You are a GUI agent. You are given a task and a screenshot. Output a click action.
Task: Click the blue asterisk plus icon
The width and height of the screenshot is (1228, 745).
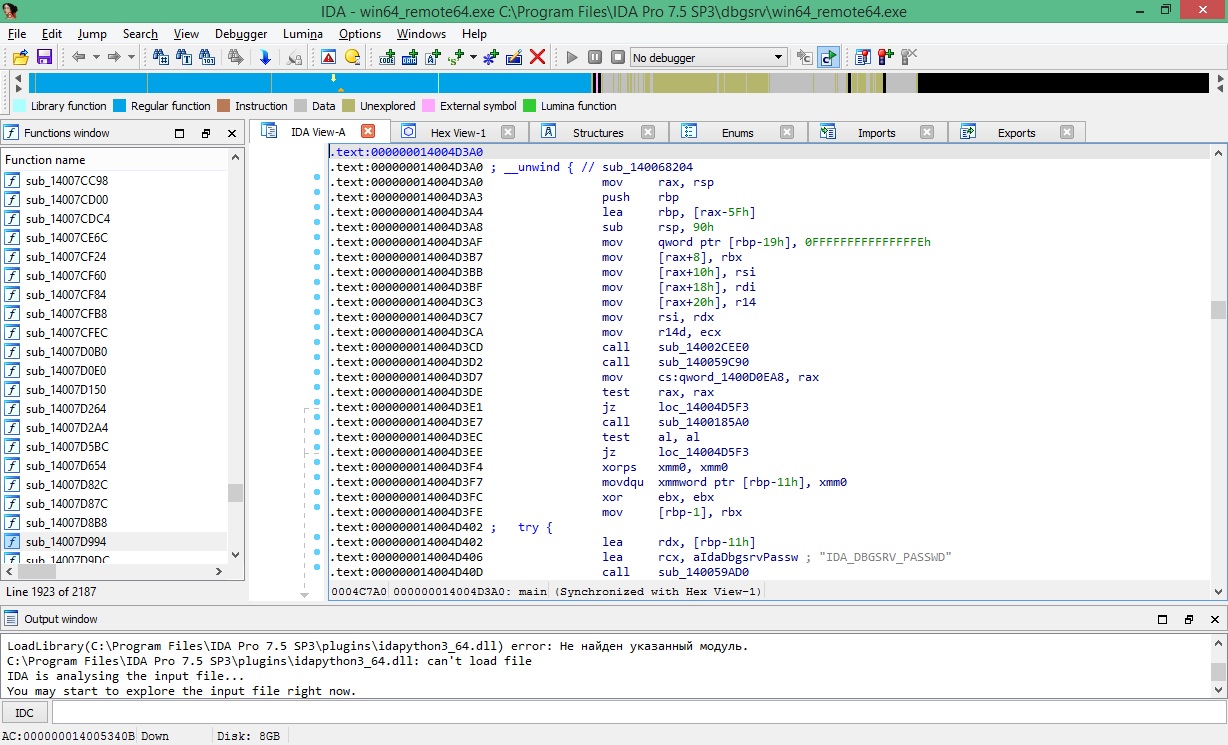pos(490,58)
